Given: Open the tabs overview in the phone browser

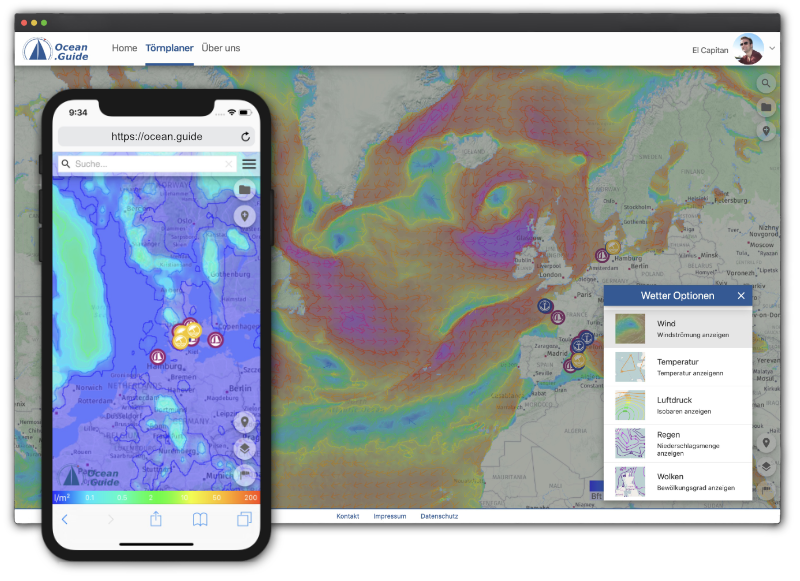Looking at the screenshot, I should [244, 519].
